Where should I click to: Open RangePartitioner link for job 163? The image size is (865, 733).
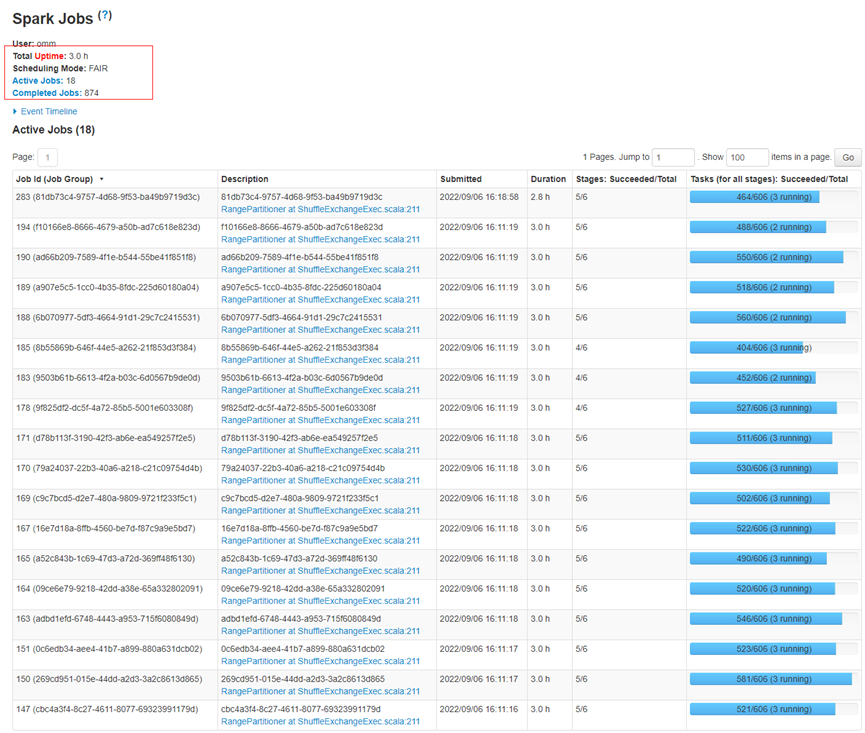point(321,631)
